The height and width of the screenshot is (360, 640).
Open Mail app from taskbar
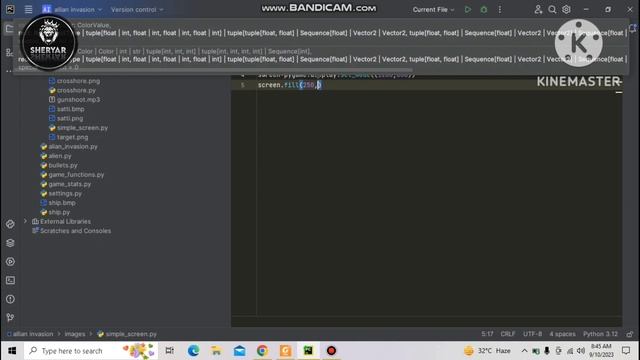[240, 351]
